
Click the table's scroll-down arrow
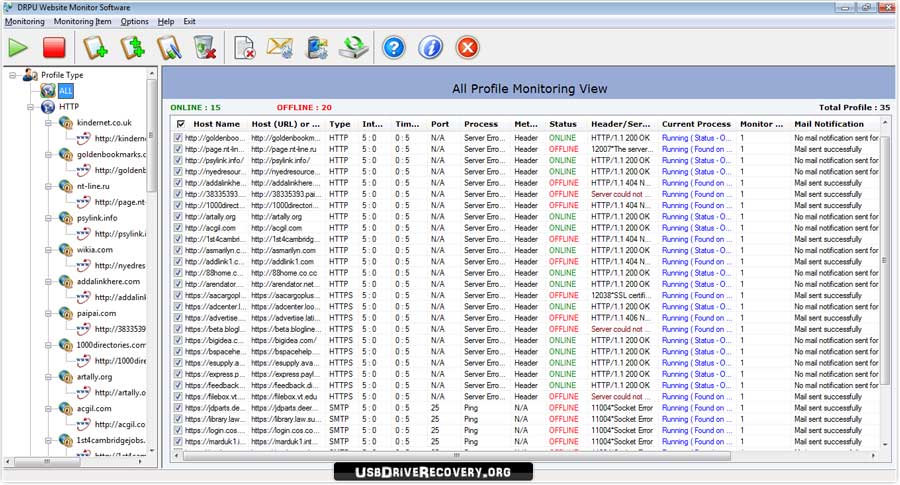885,445
